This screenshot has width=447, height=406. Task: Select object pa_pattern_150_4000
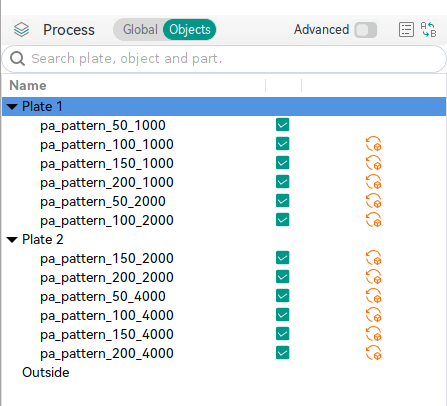(x=107, y=335)
